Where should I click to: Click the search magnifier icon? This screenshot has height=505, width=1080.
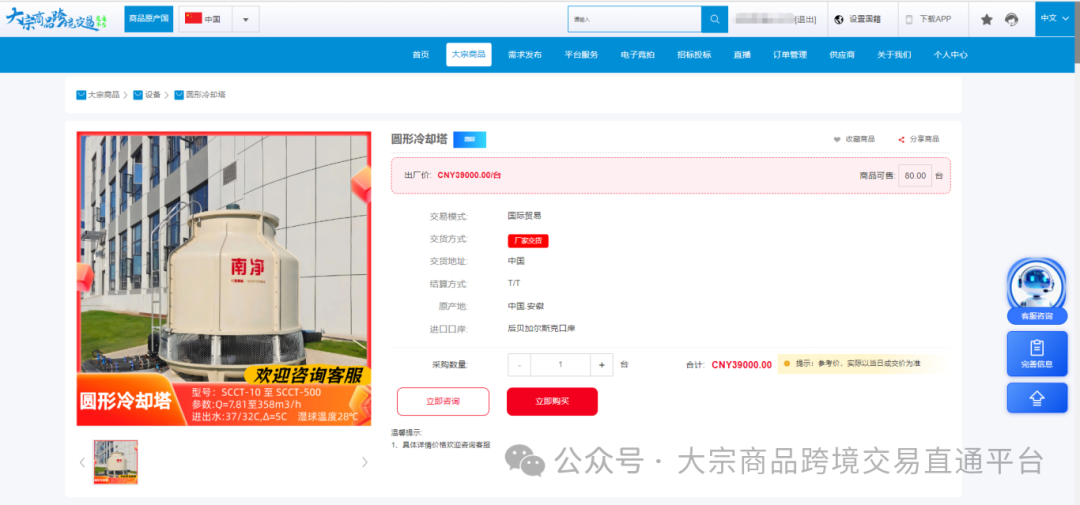click(x=714, y=19)
